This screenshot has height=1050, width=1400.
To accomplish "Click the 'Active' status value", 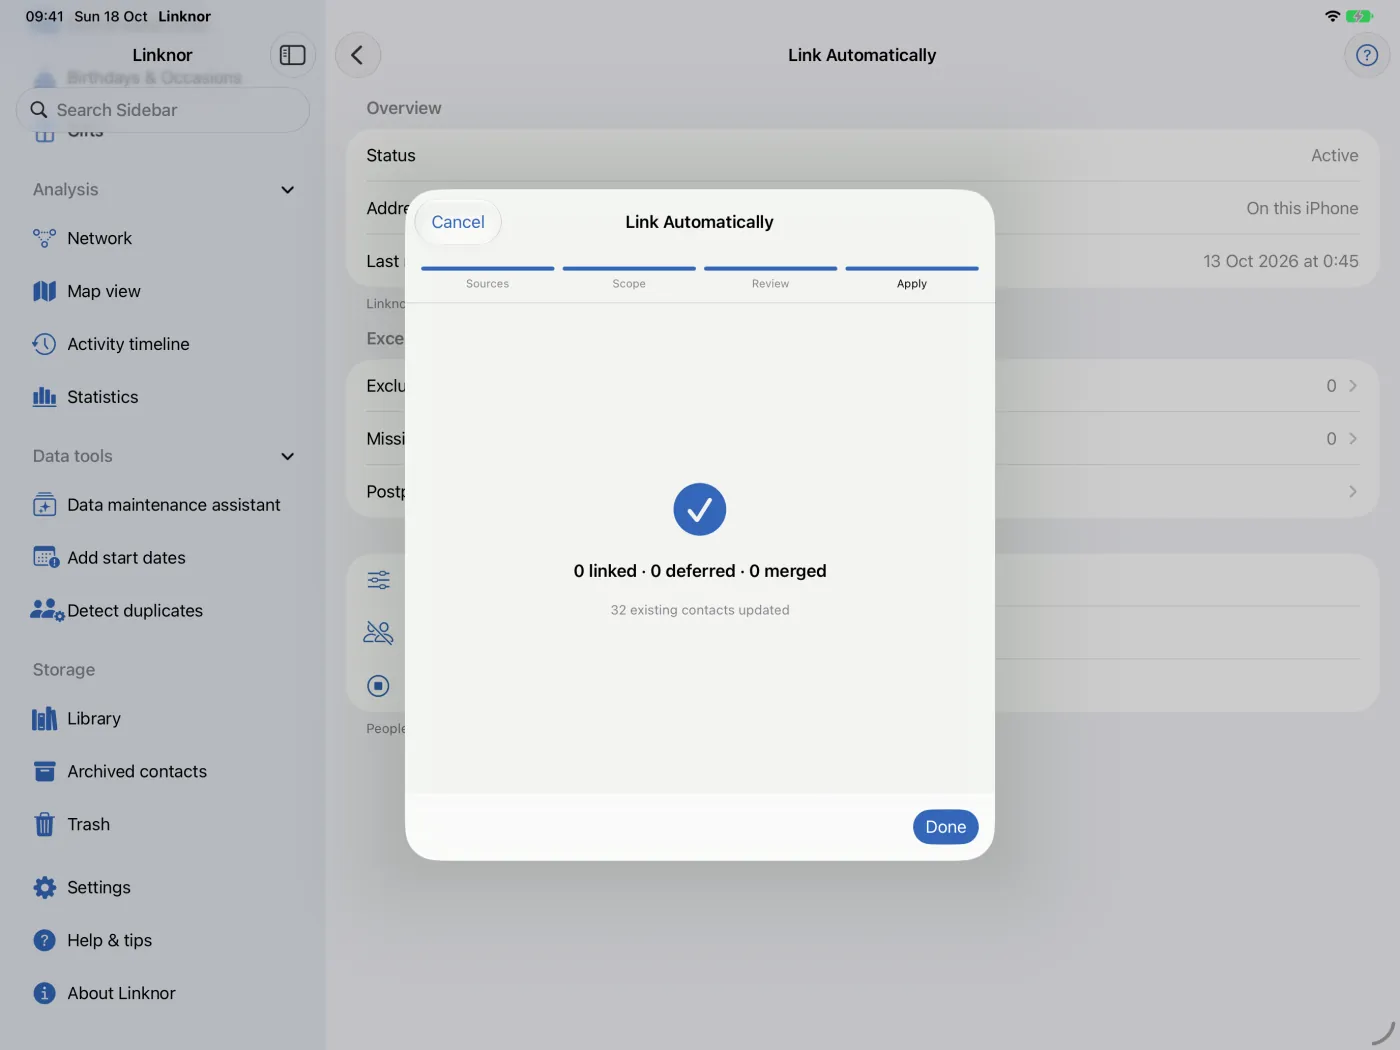I will pos(1334,156).
